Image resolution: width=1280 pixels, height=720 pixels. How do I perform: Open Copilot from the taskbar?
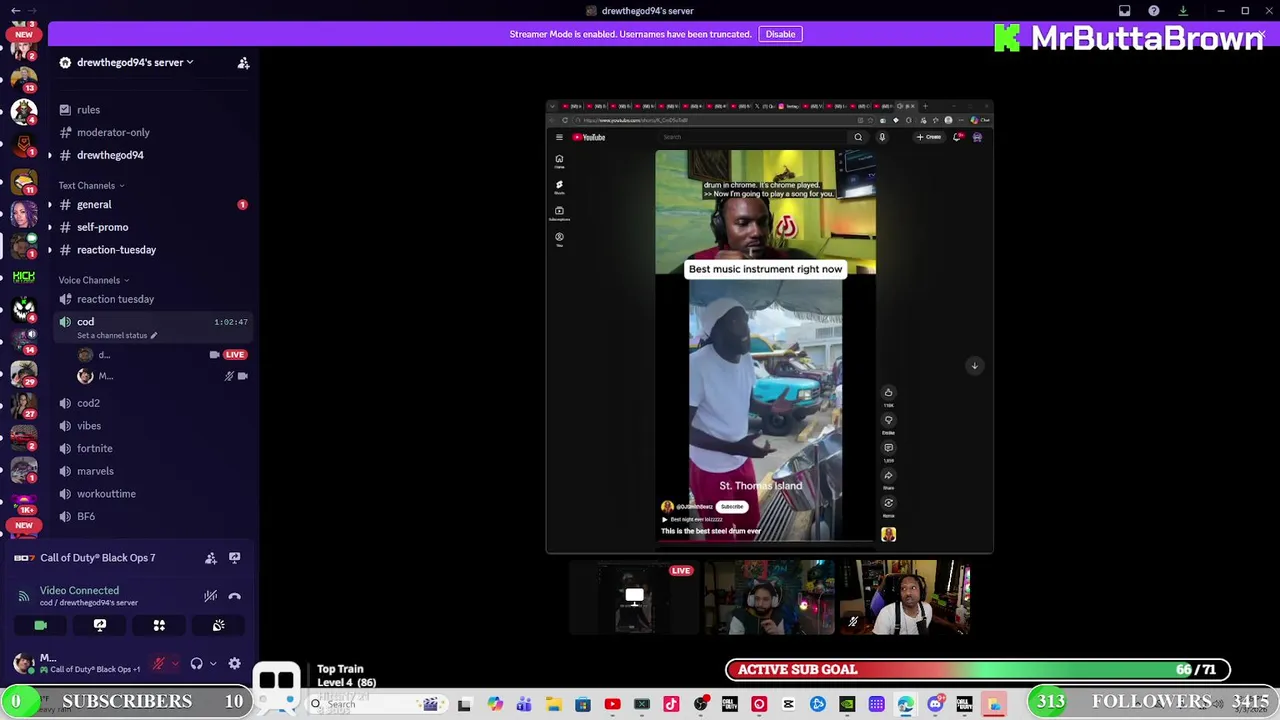point(495,704)
